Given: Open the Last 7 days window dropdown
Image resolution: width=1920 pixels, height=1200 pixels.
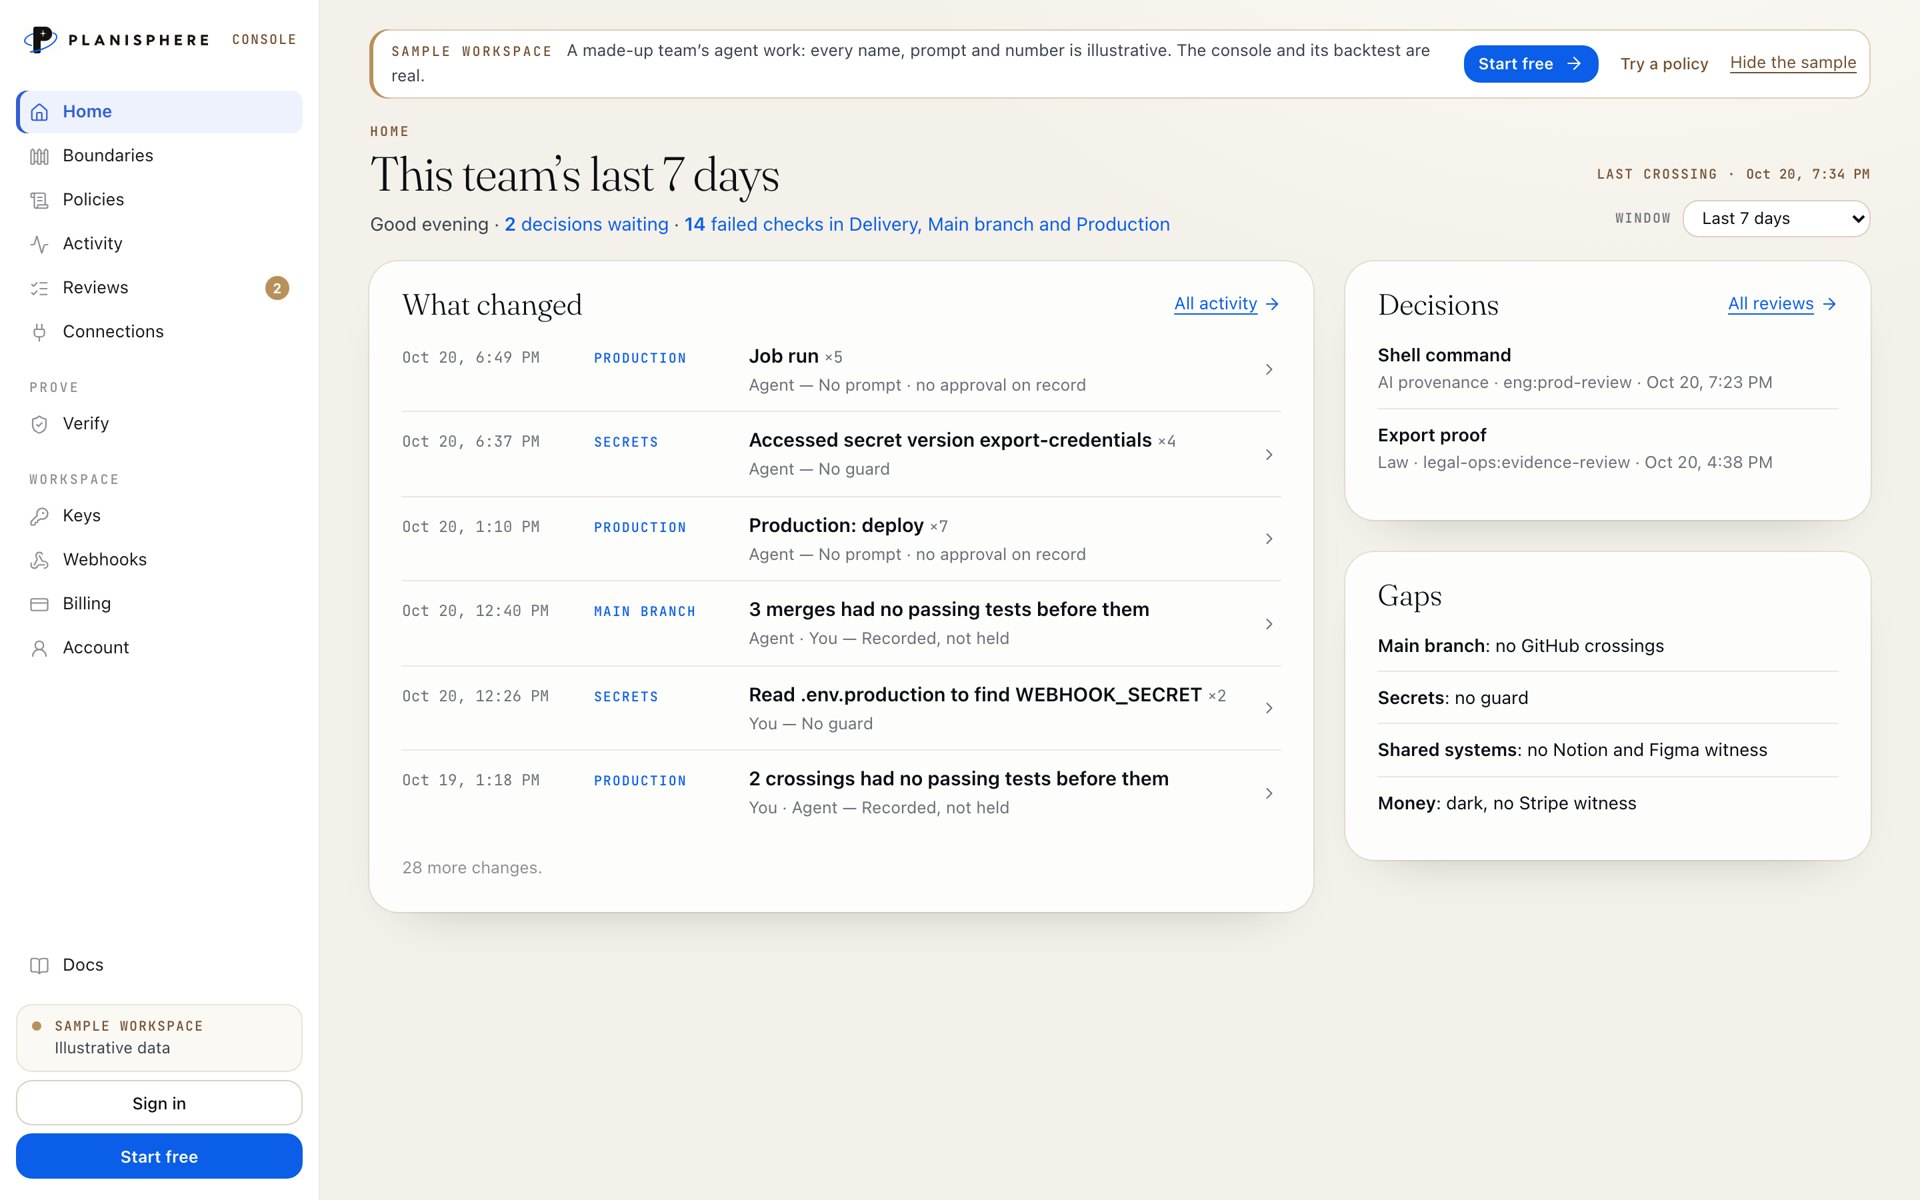Looking at the screenshot, I should click(x=1776, y=218).
